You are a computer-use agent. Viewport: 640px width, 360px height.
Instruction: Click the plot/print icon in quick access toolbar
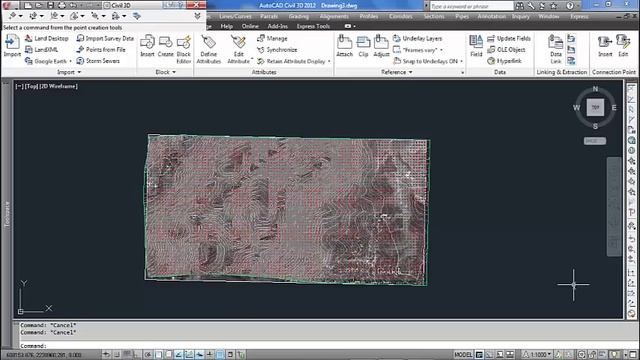(x=62, y=5)
